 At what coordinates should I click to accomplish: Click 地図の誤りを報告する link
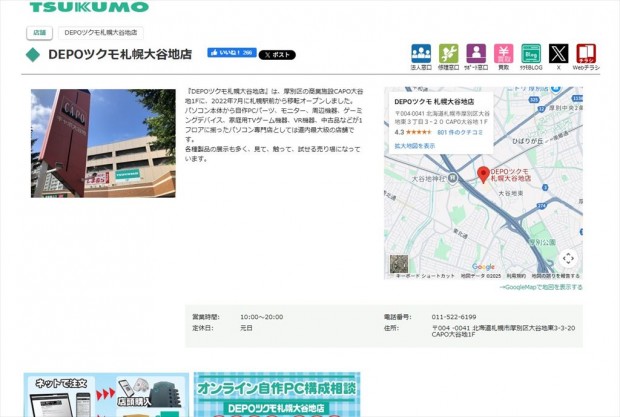[556, 276]
